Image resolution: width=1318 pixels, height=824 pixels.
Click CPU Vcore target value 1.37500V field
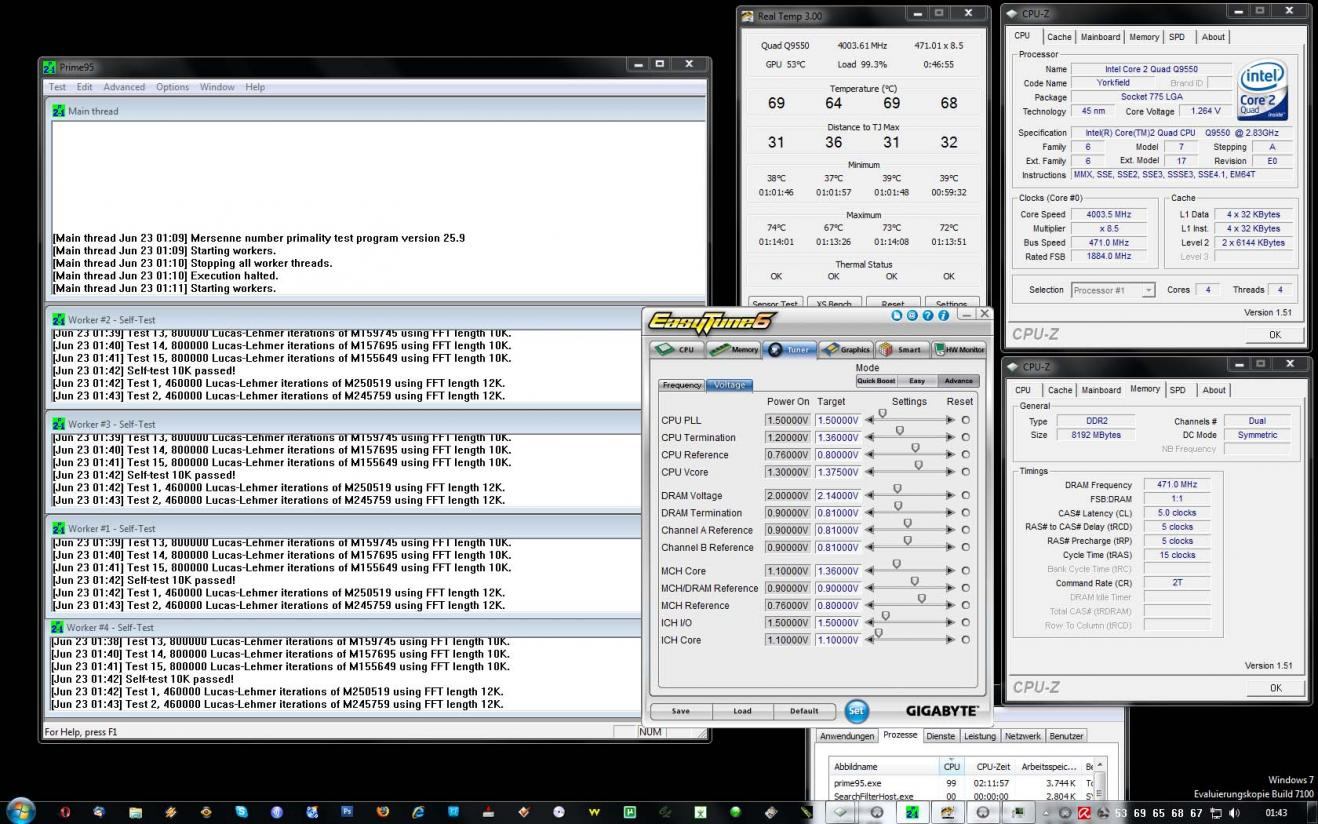coord(837,472)
